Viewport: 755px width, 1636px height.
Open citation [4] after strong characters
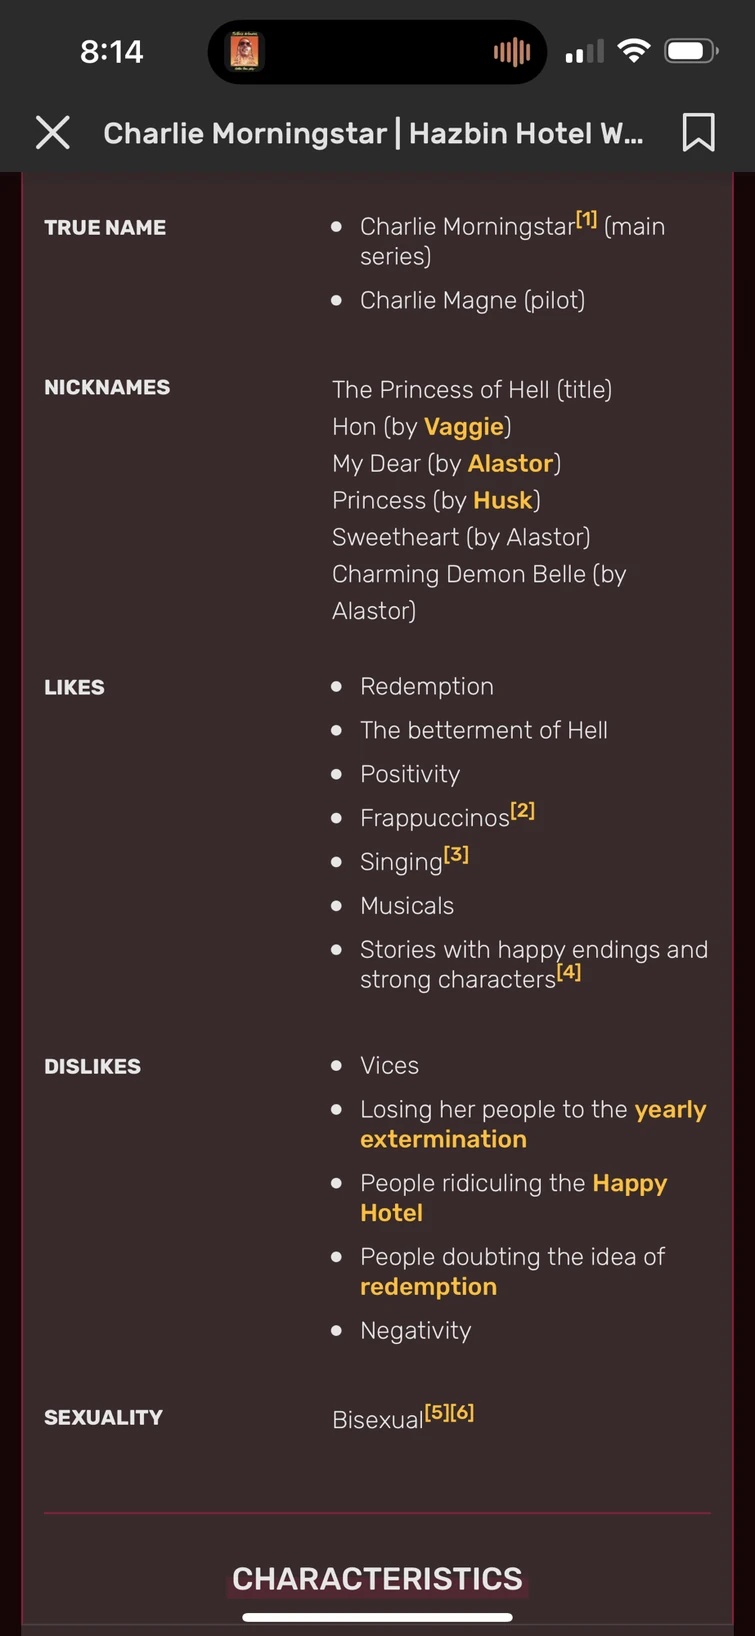tap(569, 972)
